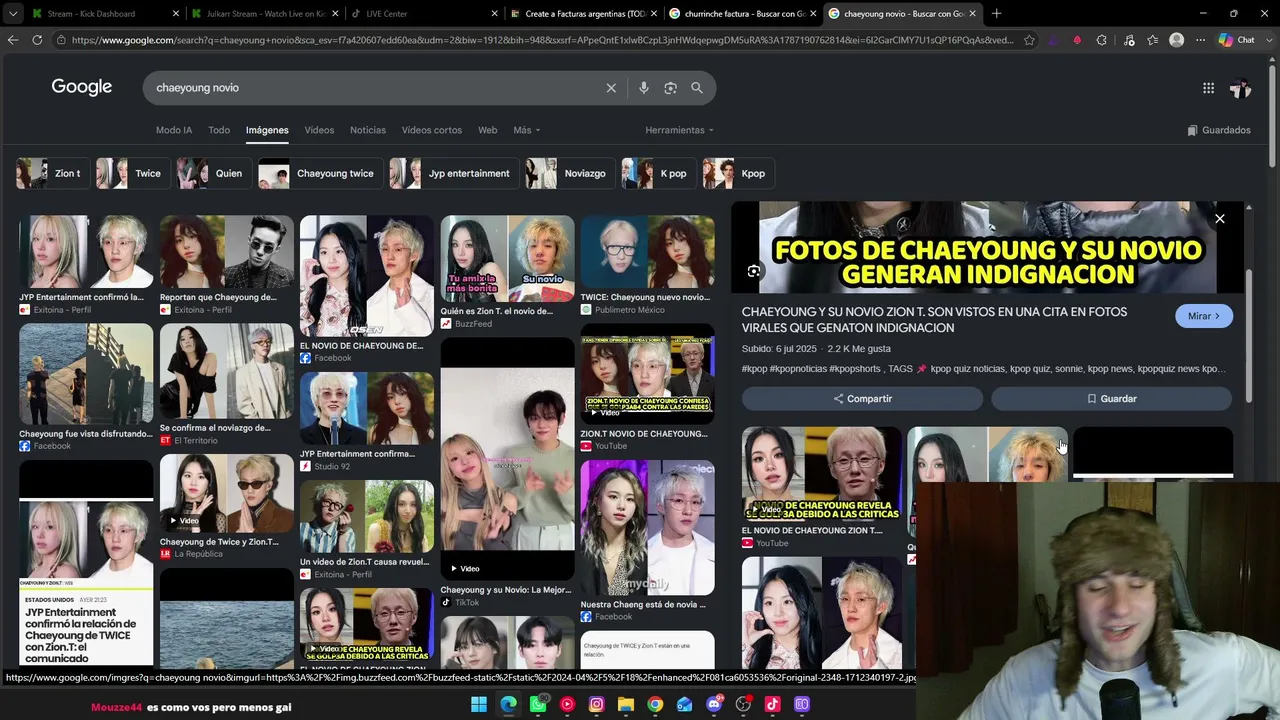Viewport: 1280px width, 720px height.
Task: Filter results by the Noviazgo chip
Action: (x=568, y=173)
